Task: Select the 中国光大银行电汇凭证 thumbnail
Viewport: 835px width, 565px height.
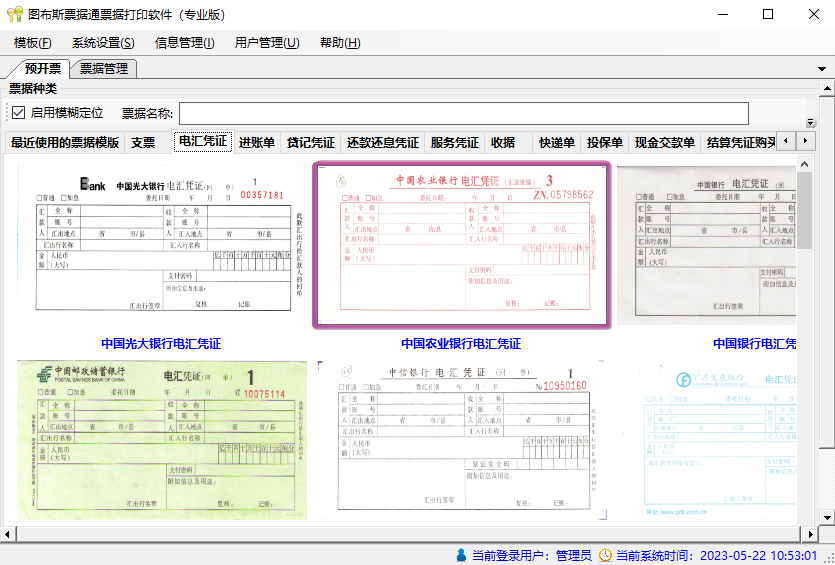Action: click(x=160, y=244)
